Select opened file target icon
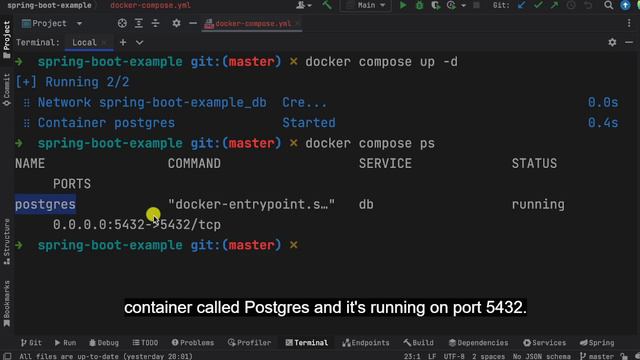The image size is (640, 360). 122,23
